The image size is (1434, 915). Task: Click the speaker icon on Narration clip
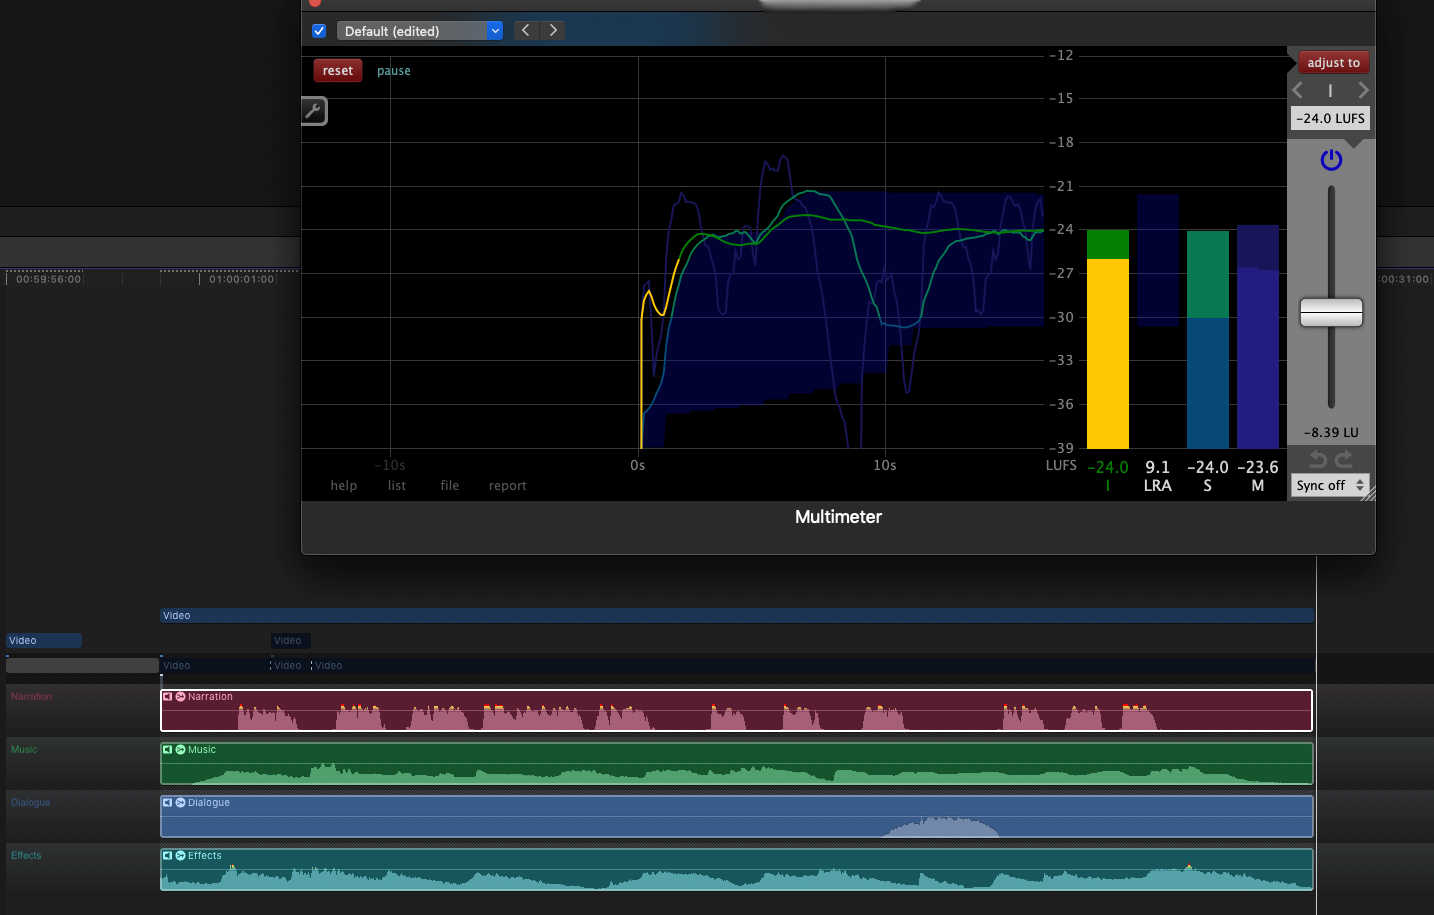(168, 697)
